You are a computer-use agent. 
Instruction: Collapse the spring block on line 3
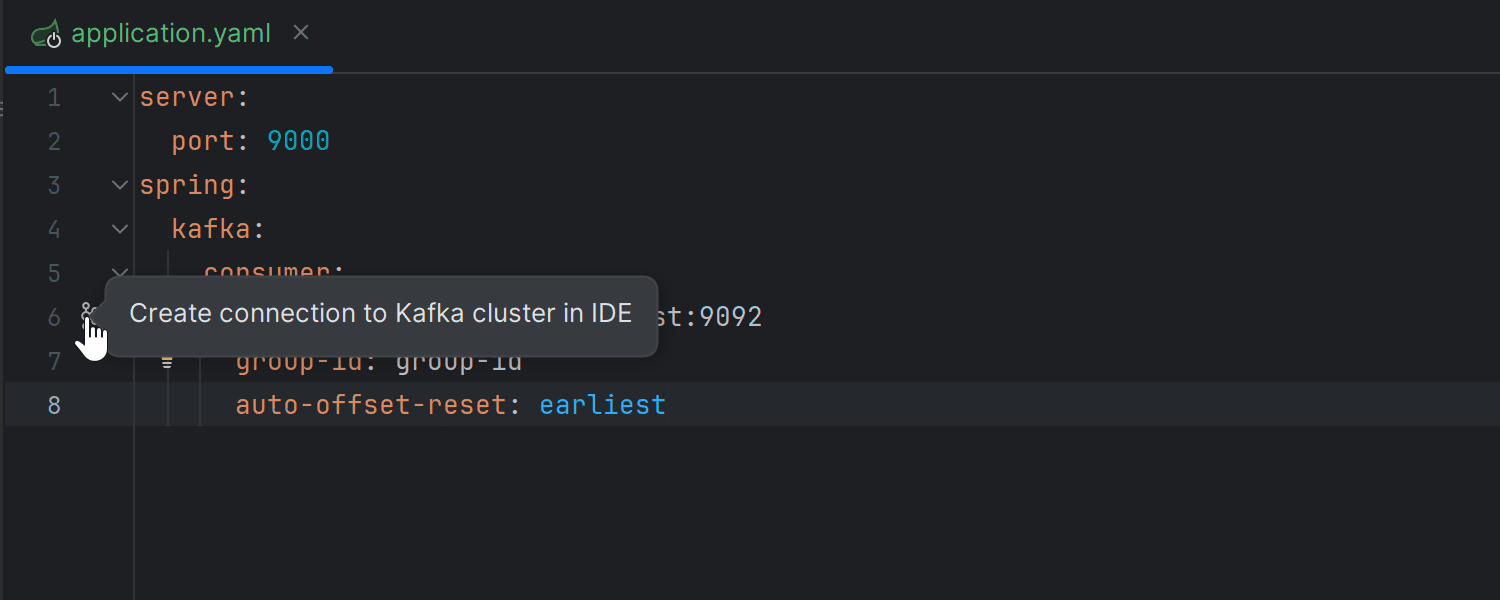pyautogui.click(x=119, y=184)
